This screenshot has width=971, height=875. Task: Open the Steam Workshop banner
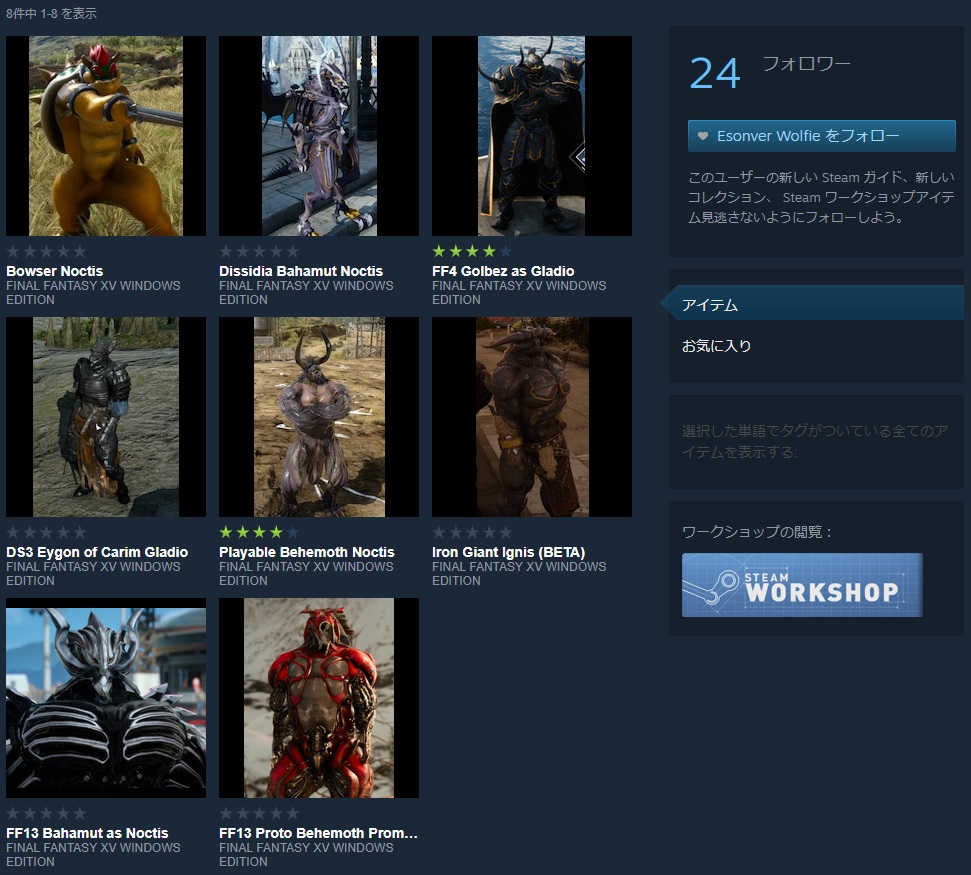pos(802,585)
